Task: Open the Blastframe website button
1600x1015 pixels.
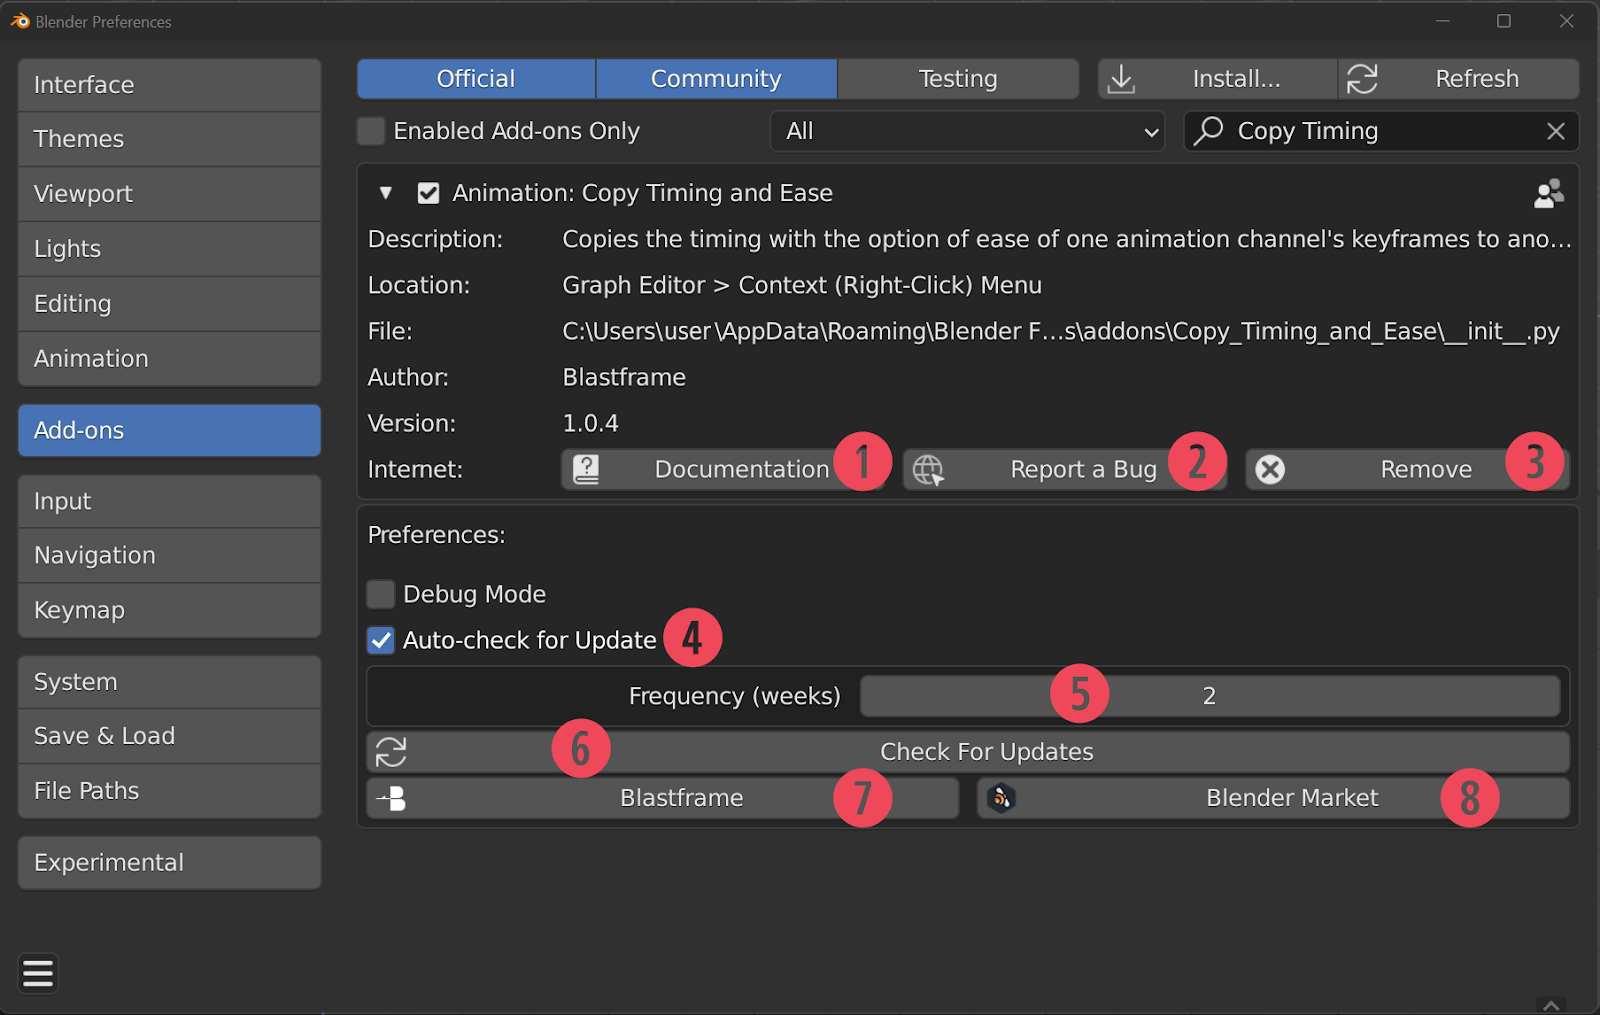Action: click(x=662, y=798)
